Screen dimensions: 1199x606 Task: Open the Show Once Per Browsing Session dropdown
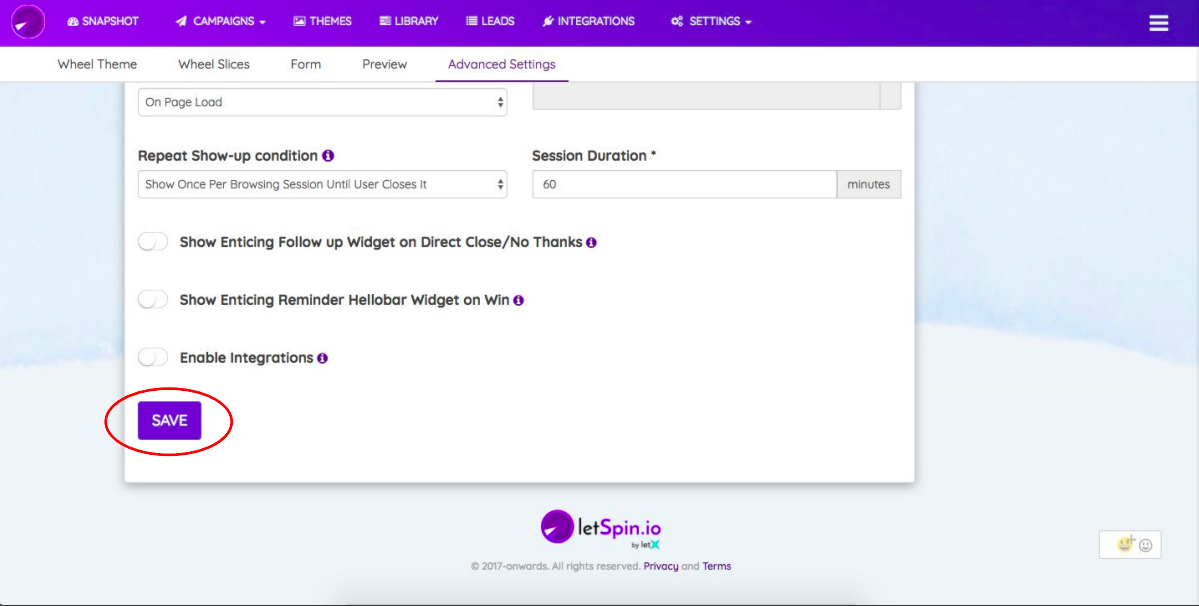pos(323,184)
